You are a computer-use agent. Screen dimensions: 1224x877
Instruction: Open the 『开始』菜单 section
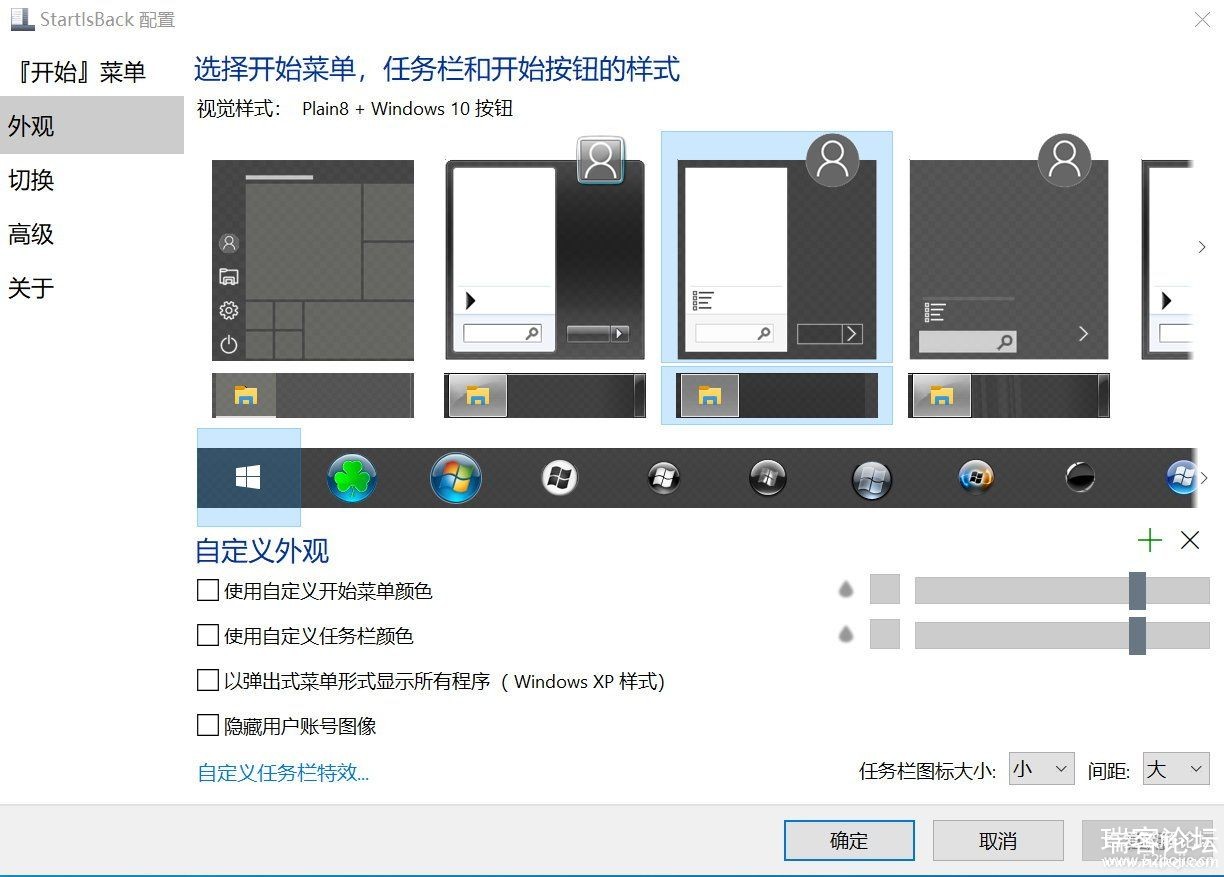click(x=92, y=72)
